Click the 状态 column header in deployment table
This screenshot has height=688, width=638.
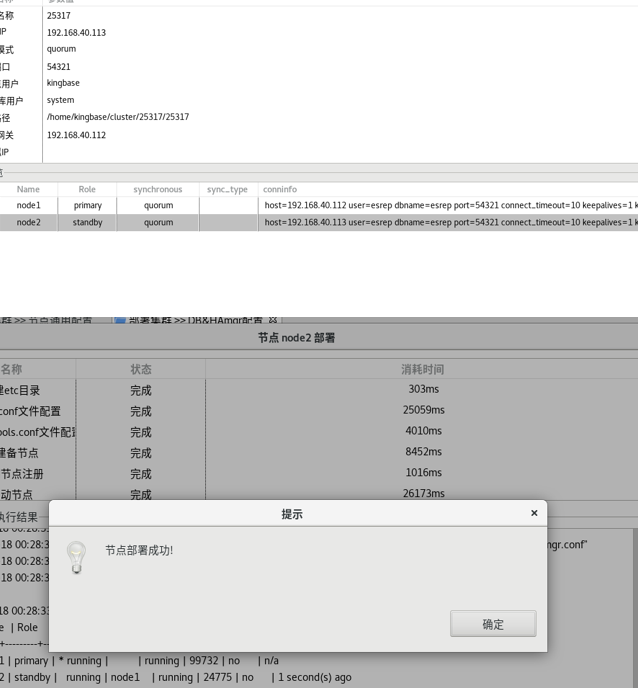pyautogui.click(x=140, y=369)
